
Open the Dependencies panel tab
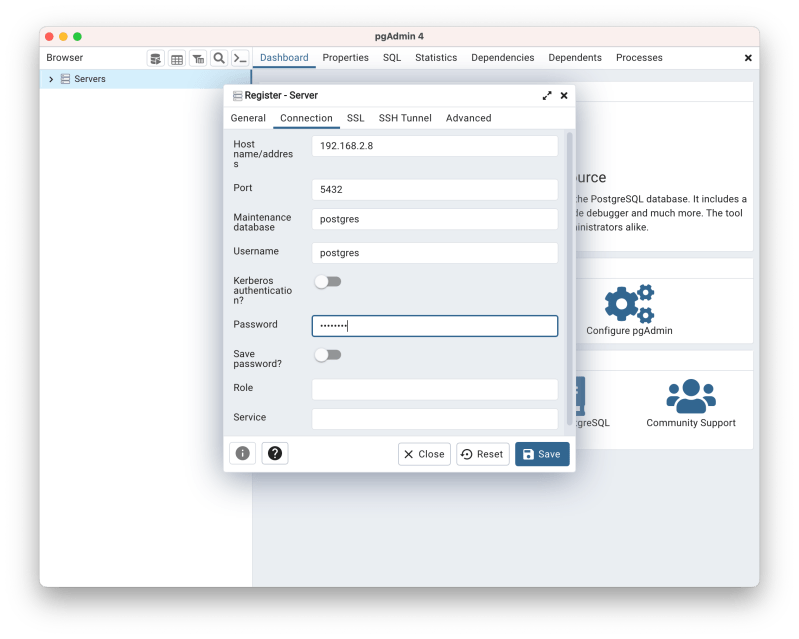tap(503, 58)
